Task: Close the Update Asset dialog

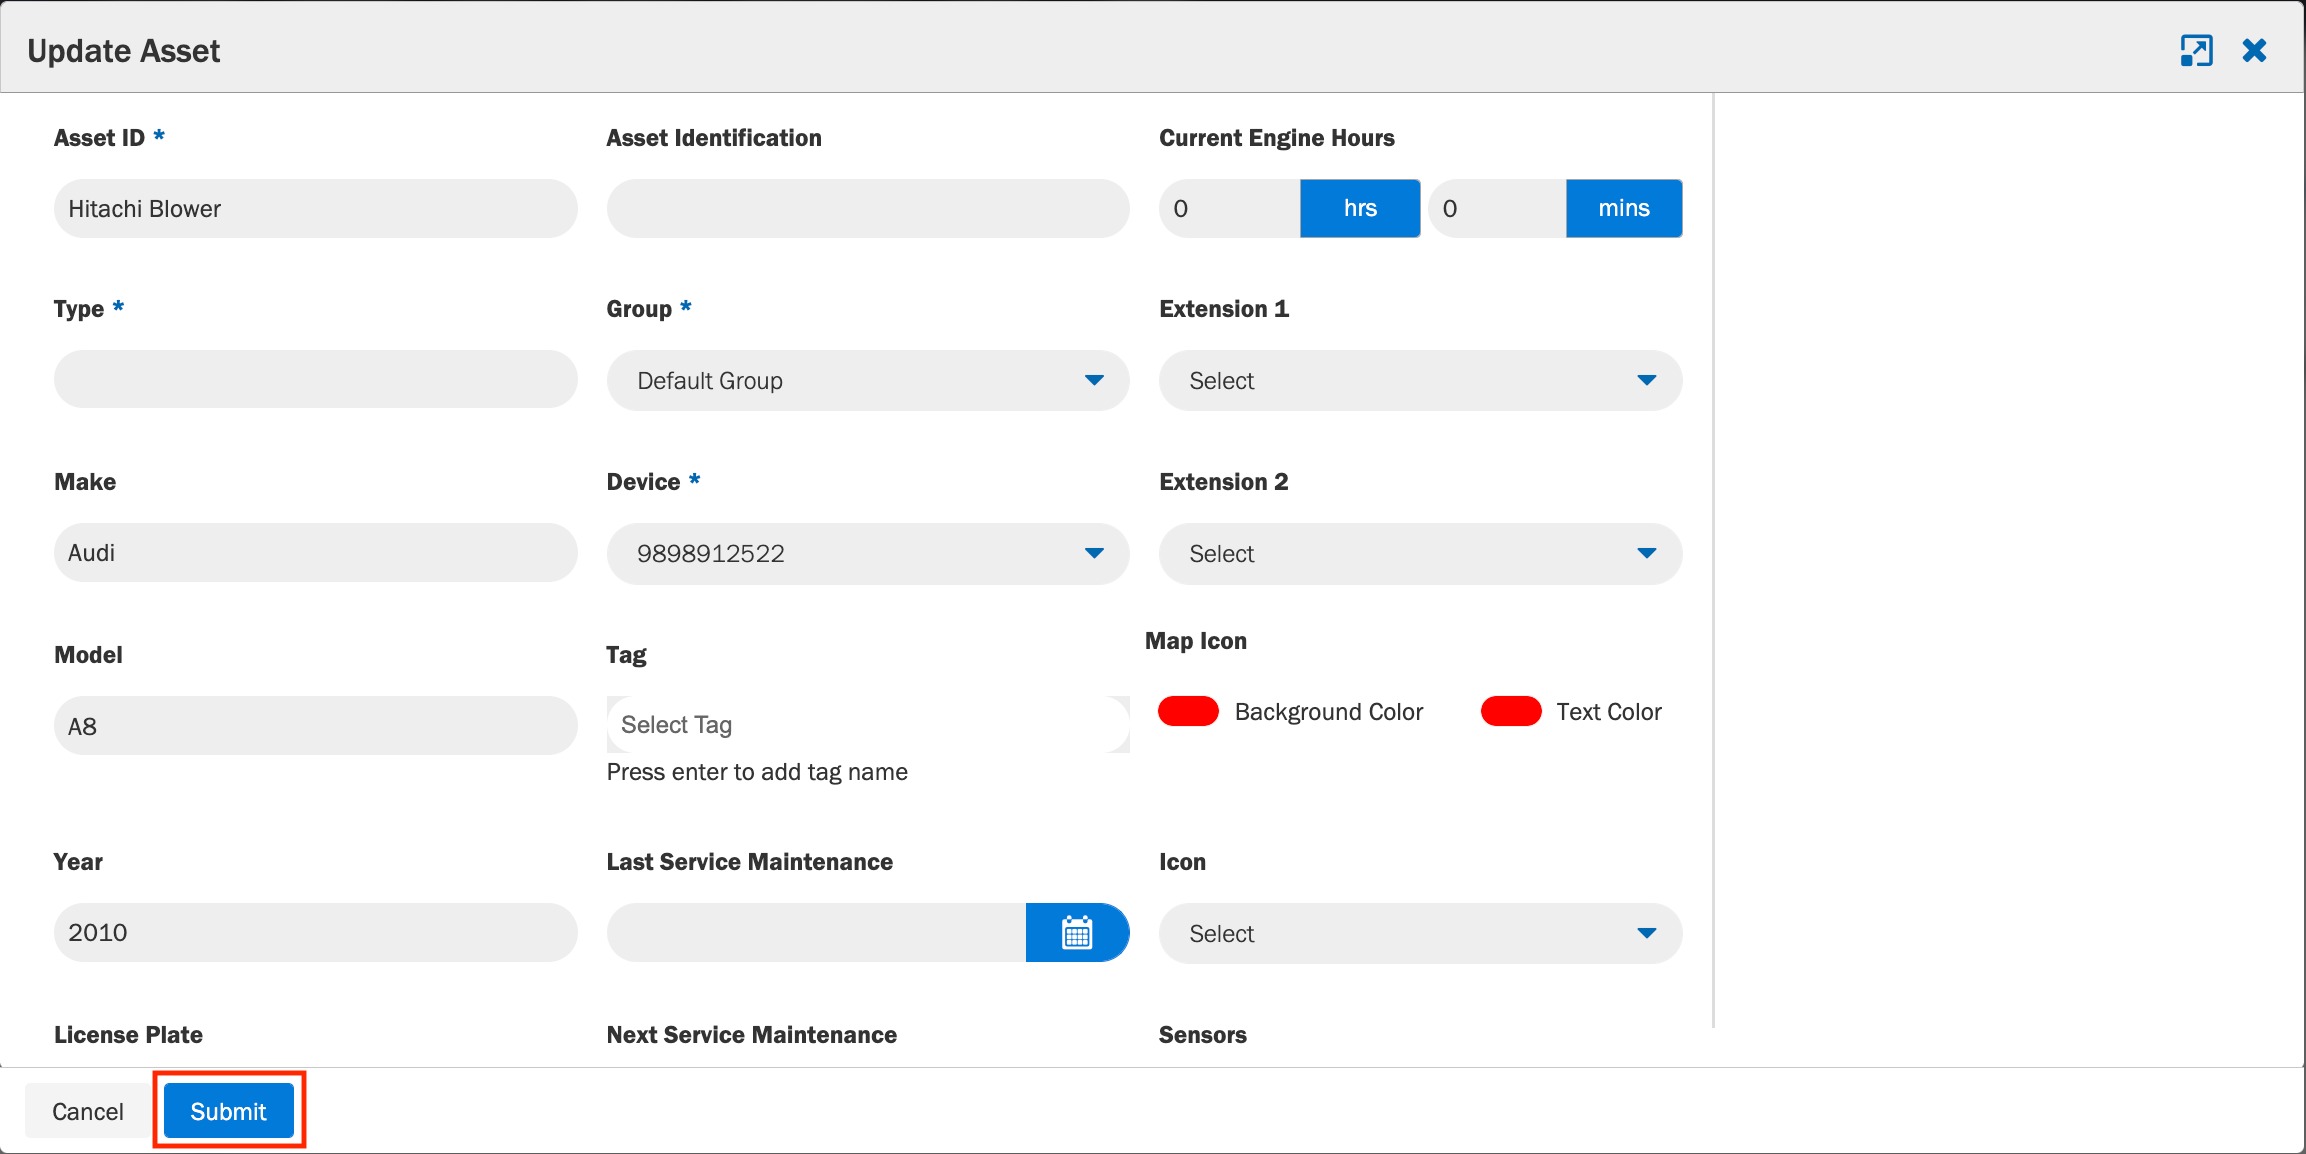Action: point(2254,50)
